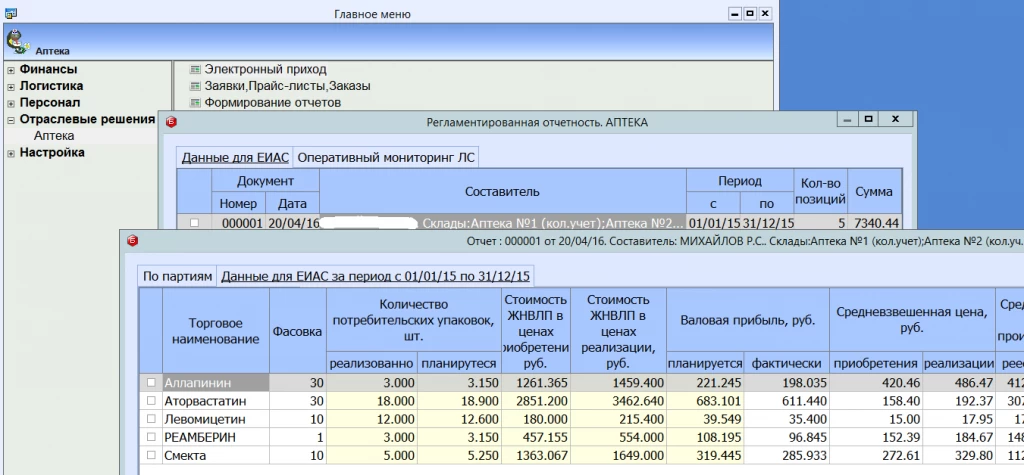Click the Аторвастатин name cell
Screen dimensions: 1024x475
[x=216, y=401]
